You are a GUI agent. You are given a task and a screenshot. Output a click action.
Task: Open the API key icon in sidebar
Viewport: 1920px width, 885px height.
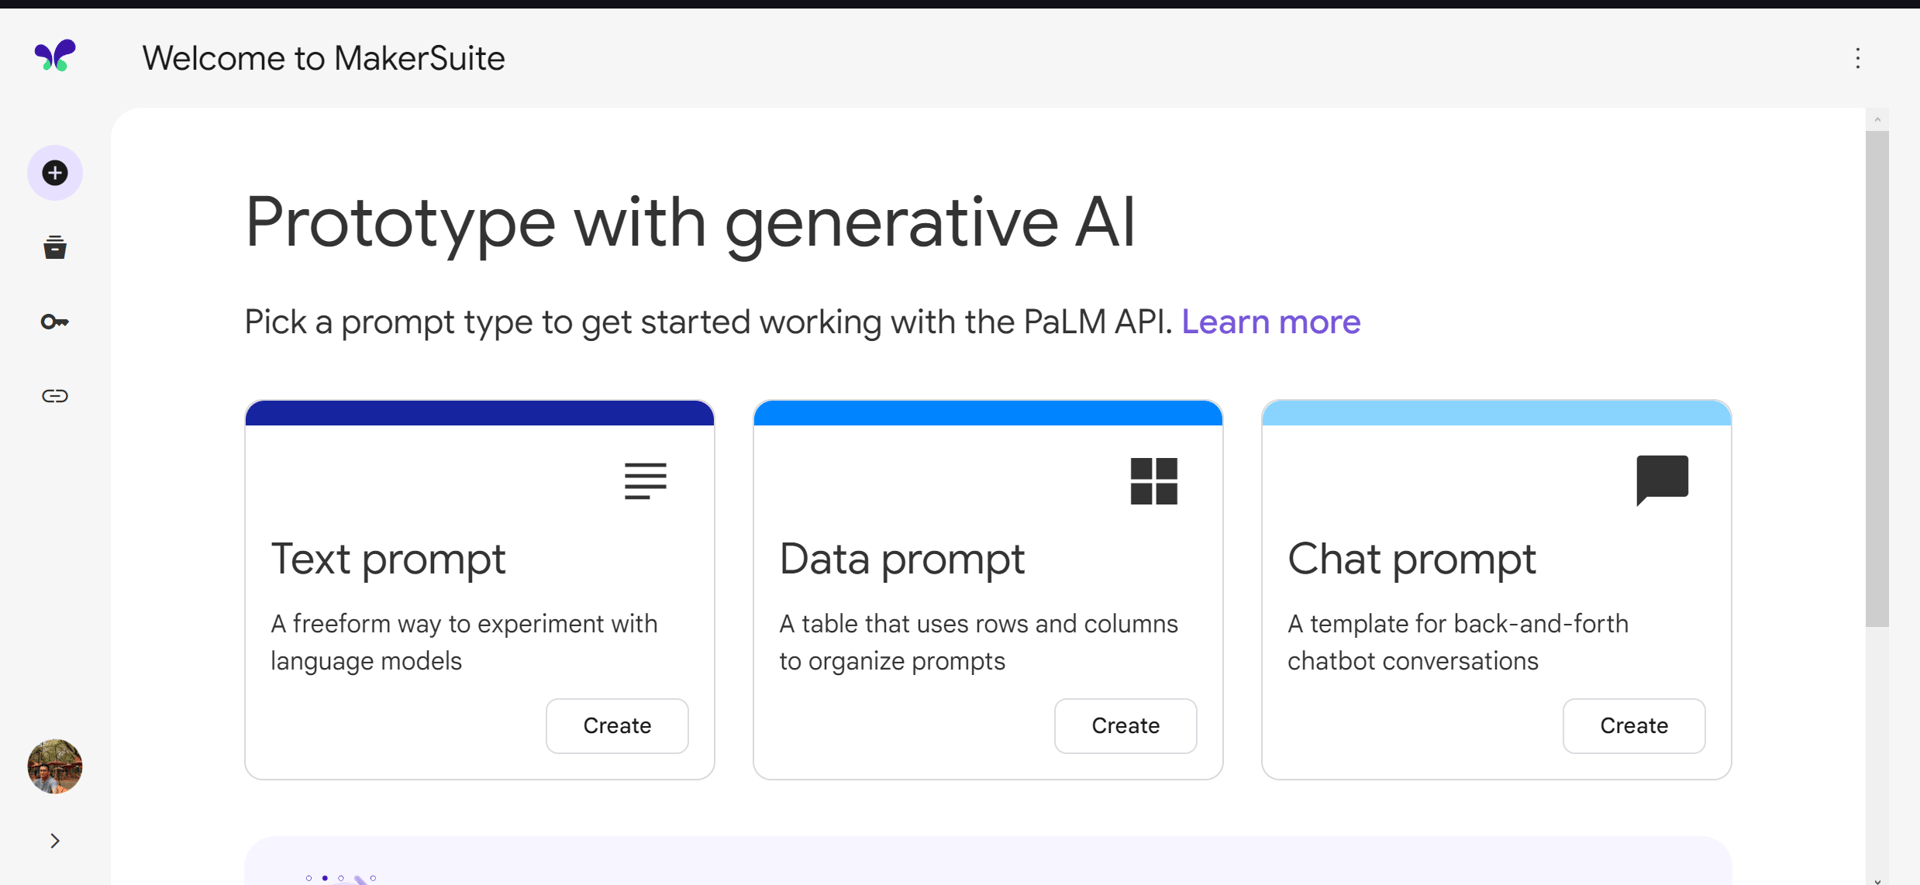(55, 321)
